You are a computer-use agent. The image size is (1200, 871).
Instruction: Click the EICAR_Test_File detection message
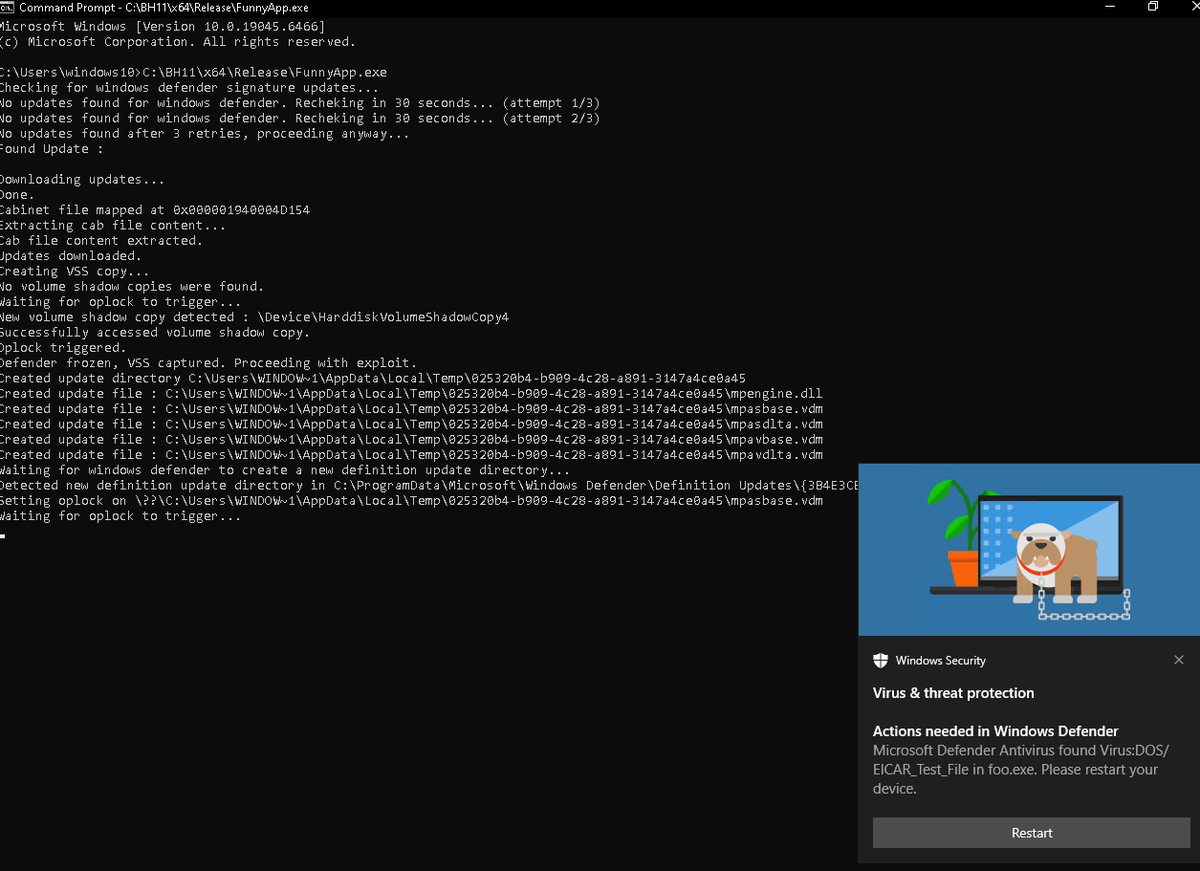pyautogui.click(x=1020, y=769)
